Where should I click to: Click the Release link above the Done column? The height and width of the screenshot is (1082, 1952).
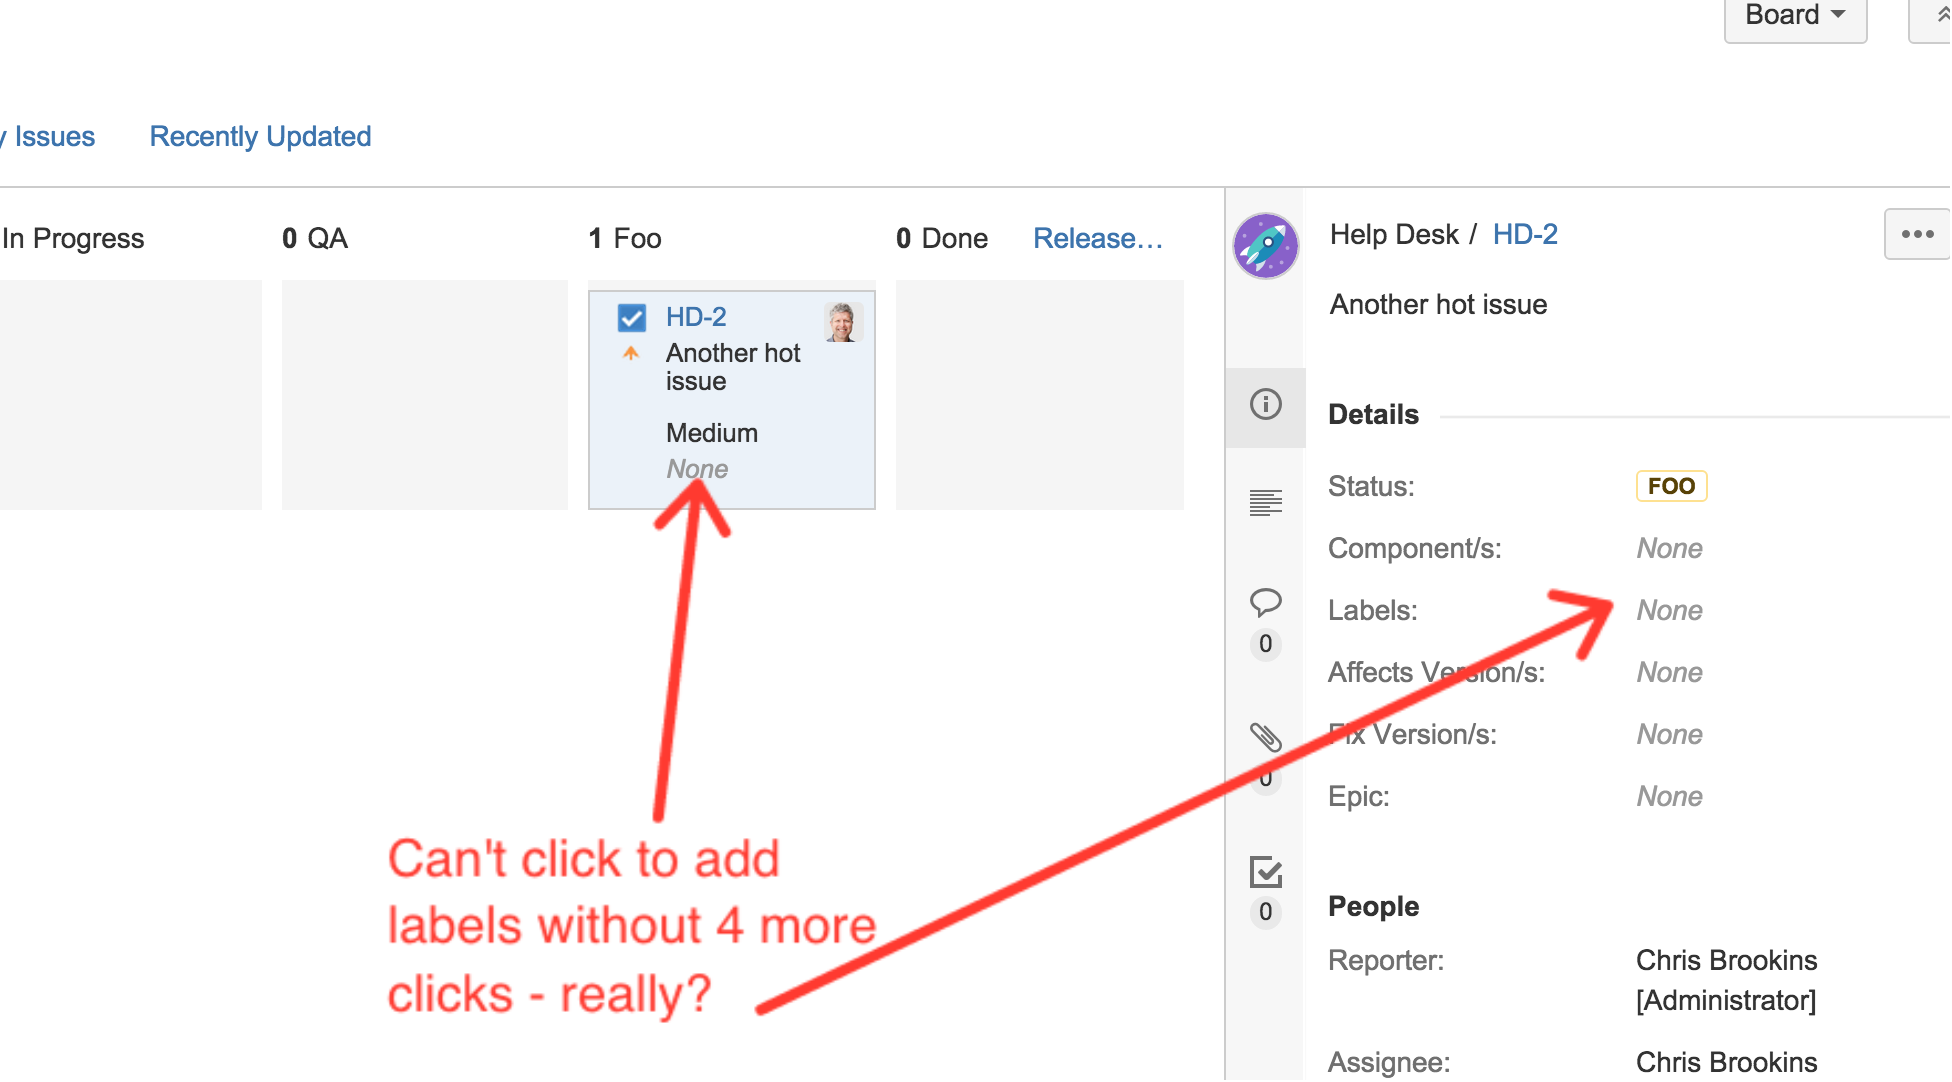tap(1097, 238)
